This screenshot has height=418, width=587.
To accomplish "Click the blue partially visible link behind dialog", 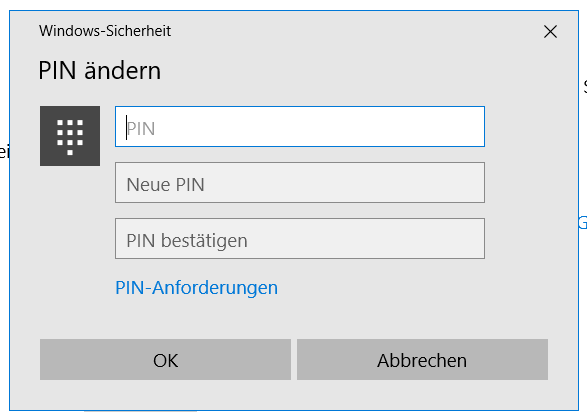I will (x=583, y=223).
